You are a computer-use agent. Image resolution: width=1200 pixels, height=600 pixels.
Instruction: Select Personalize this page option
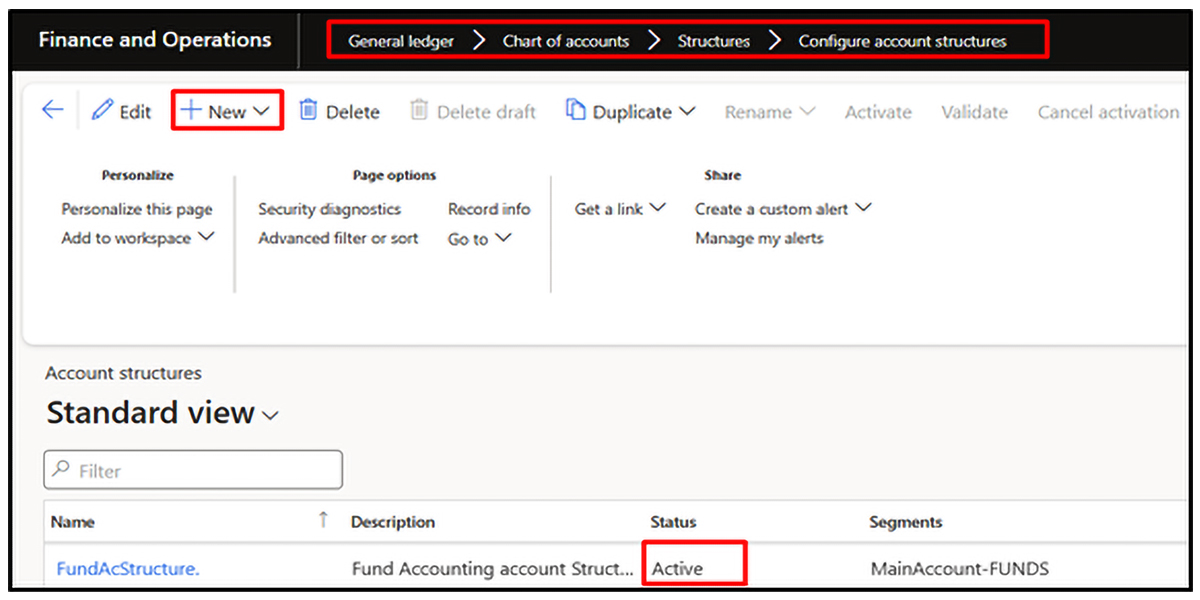click(137, 209)
